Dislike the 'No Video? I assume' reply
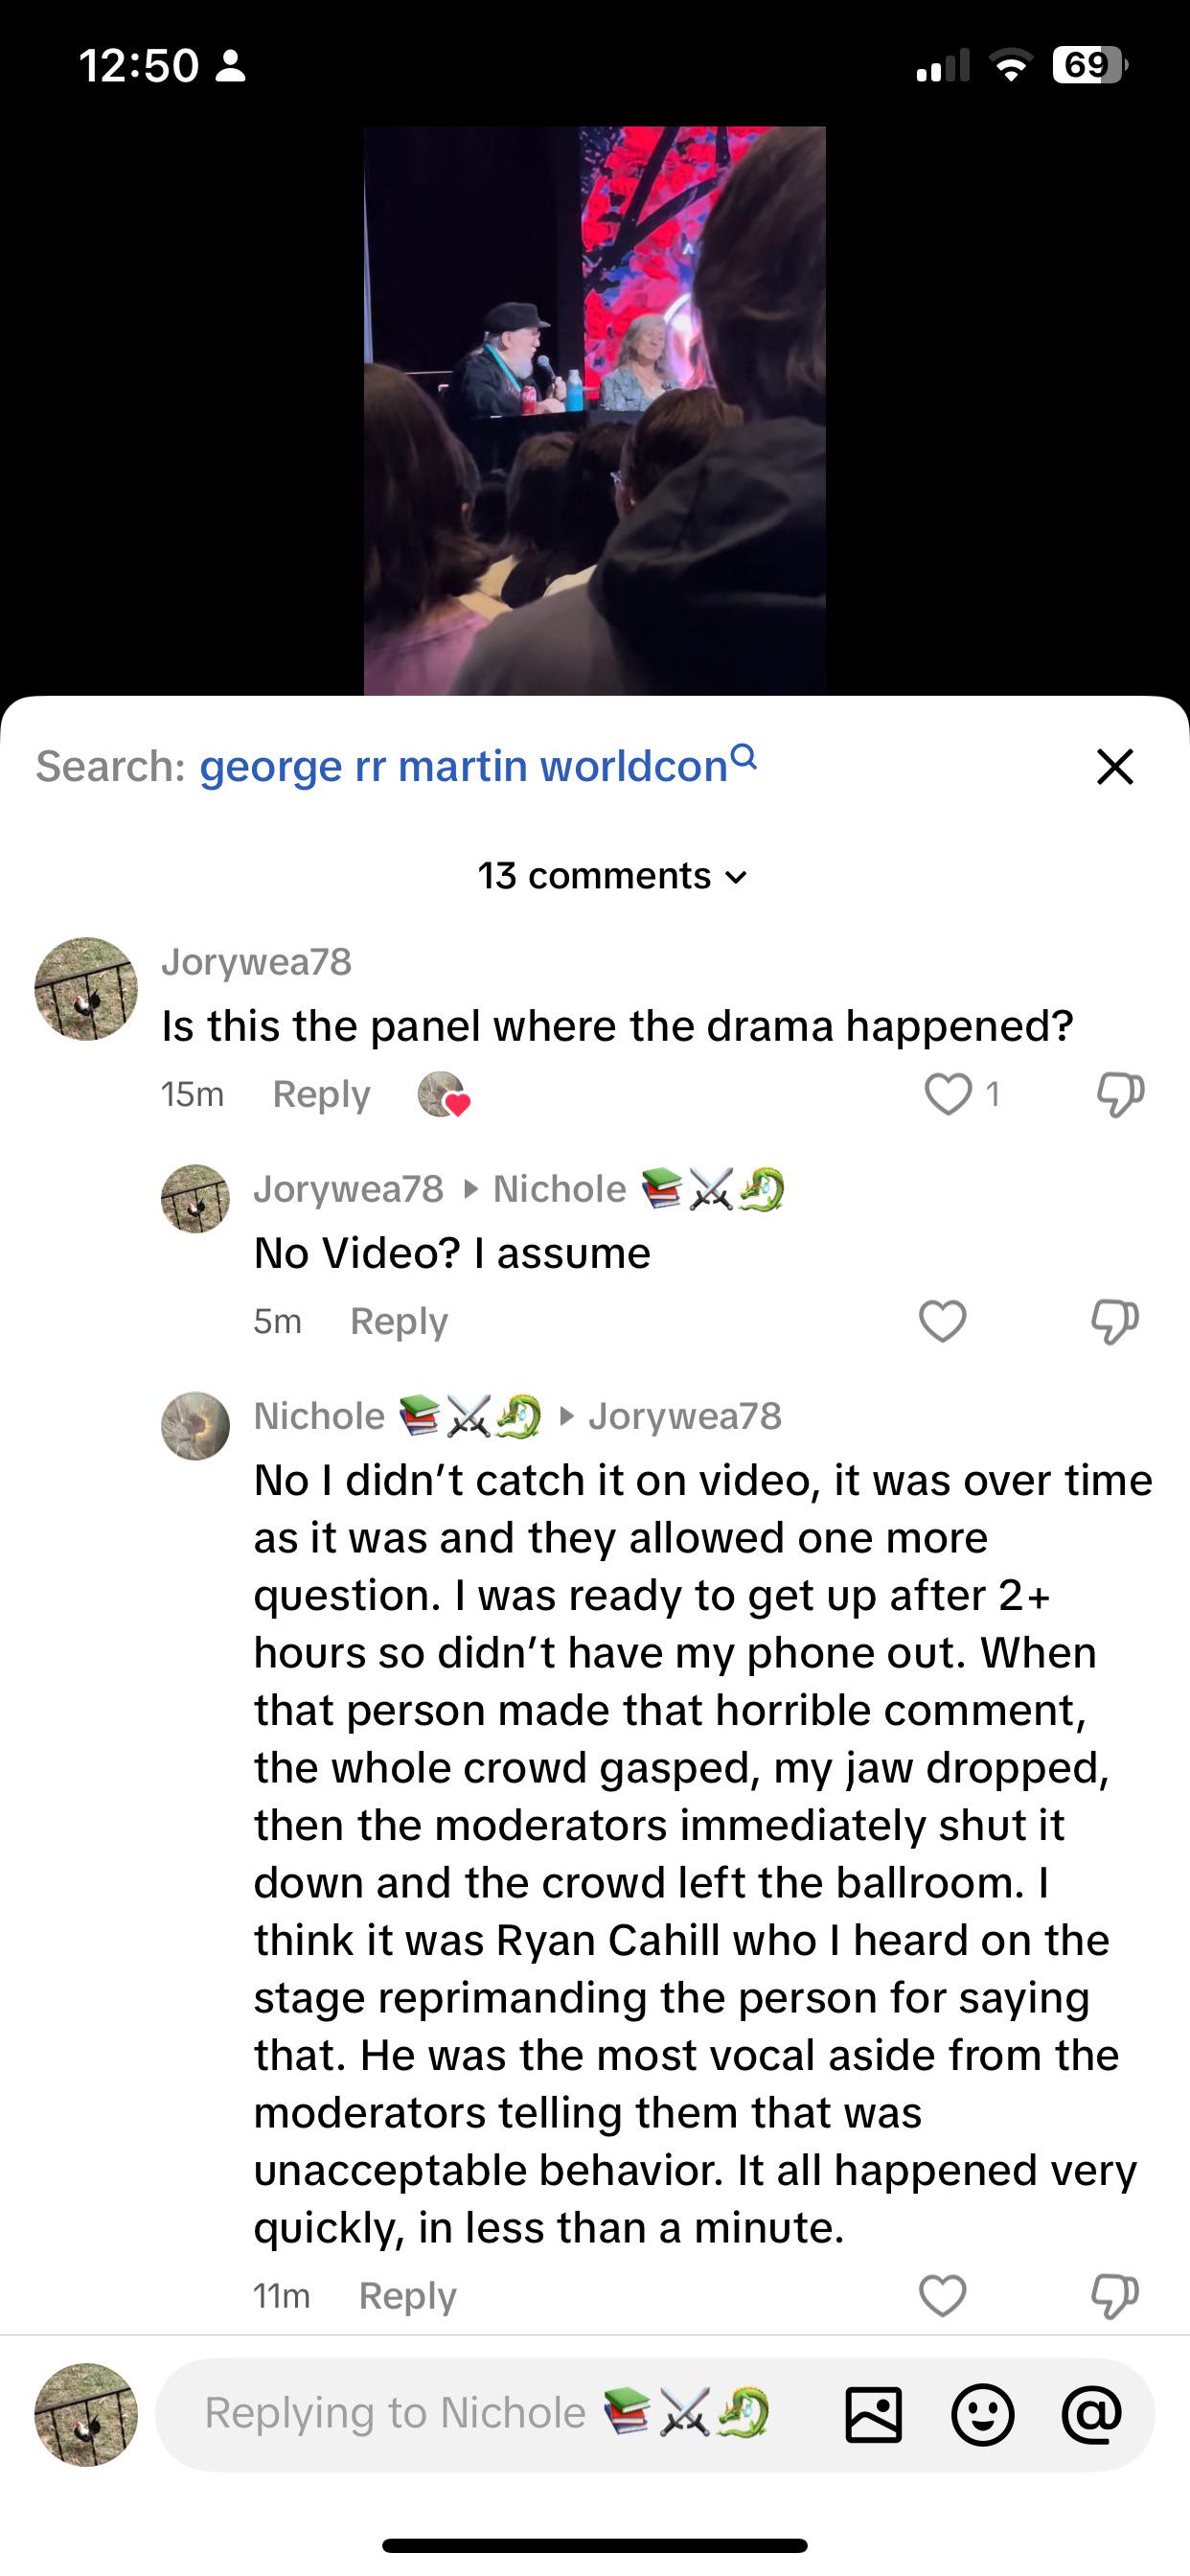Image resolution: width=1190 pixels, height=2576 pixels. tap(1114, 1321)
